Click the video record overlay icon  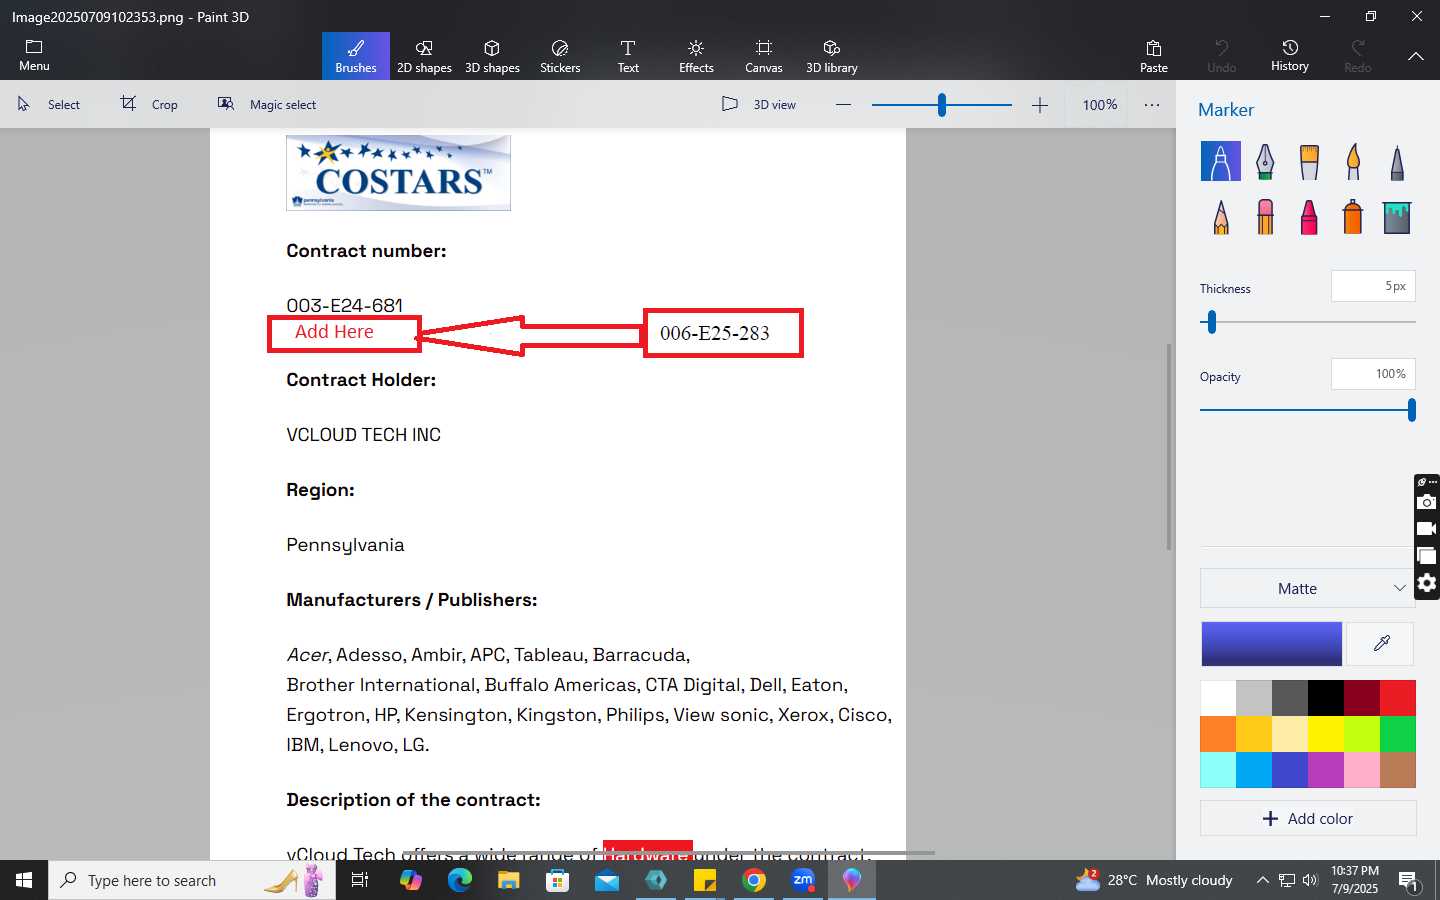(1427, 529)
